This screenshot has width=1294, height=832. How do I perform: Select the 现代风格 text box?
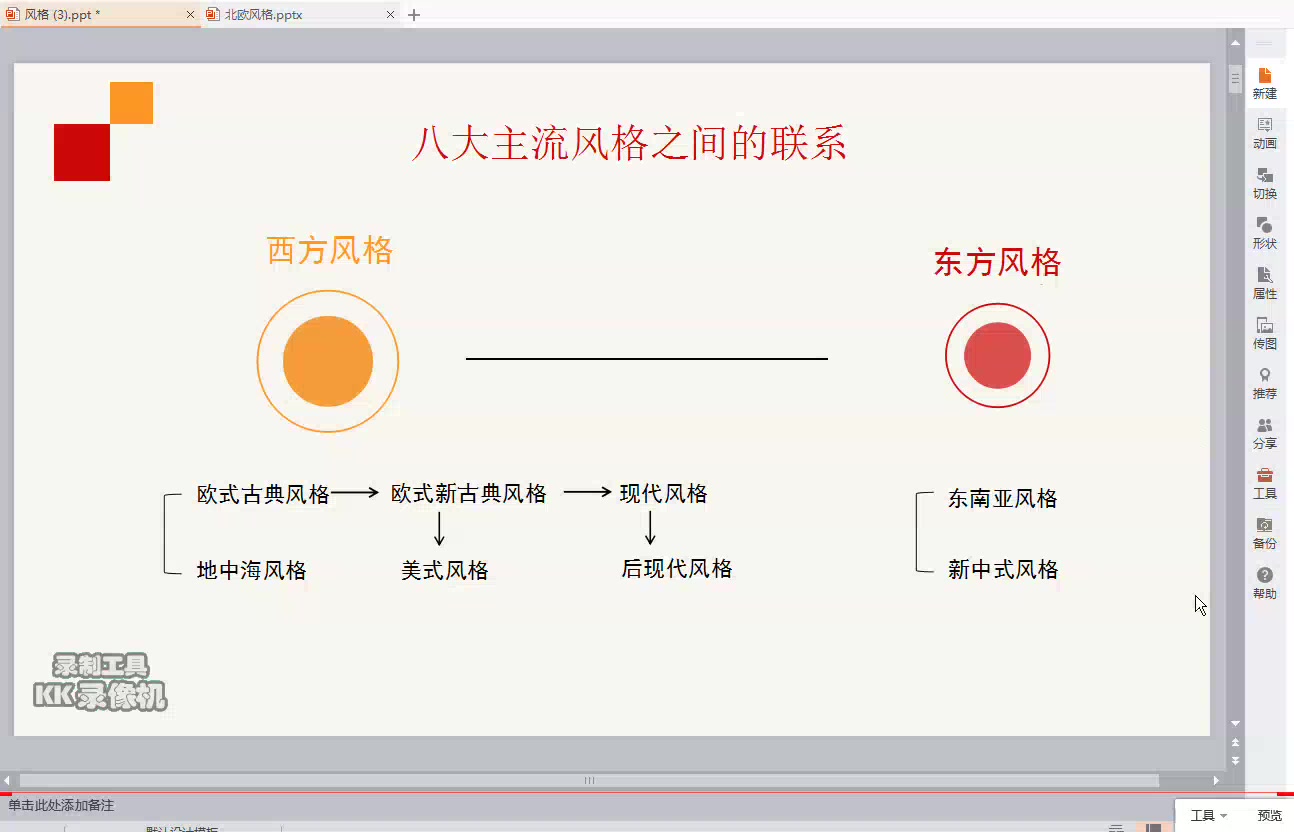(x=664, y=494)
